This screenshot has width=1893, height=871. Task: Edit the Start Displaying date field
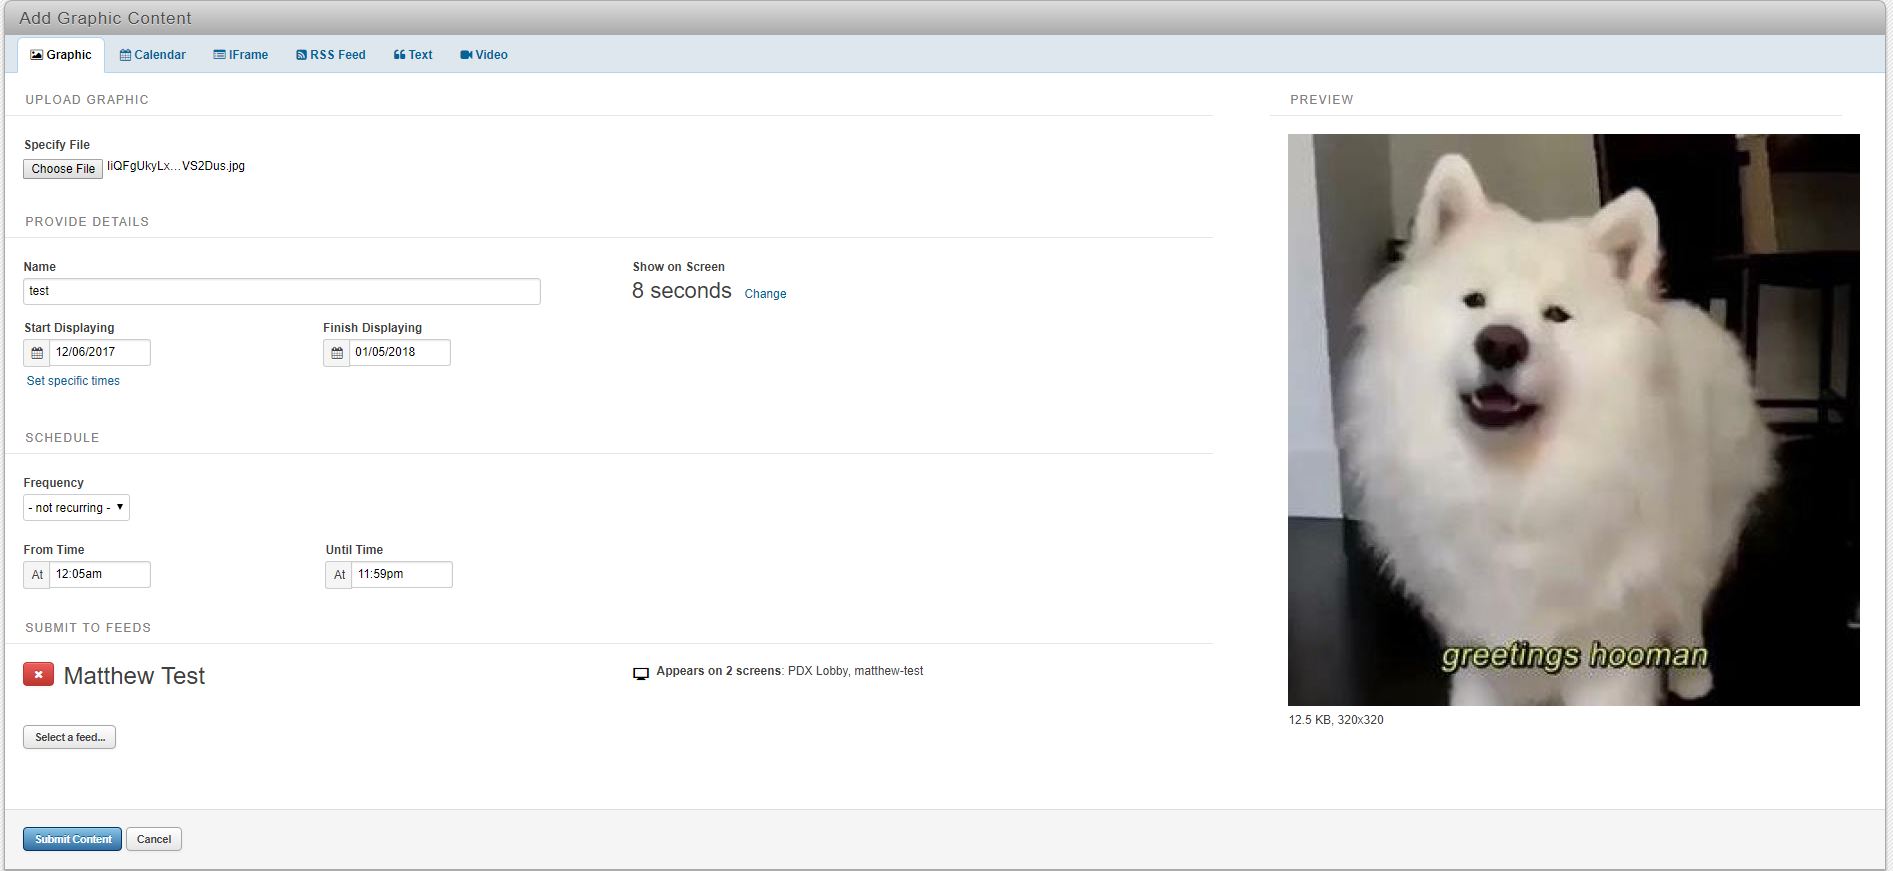click(x=100, y=353)
